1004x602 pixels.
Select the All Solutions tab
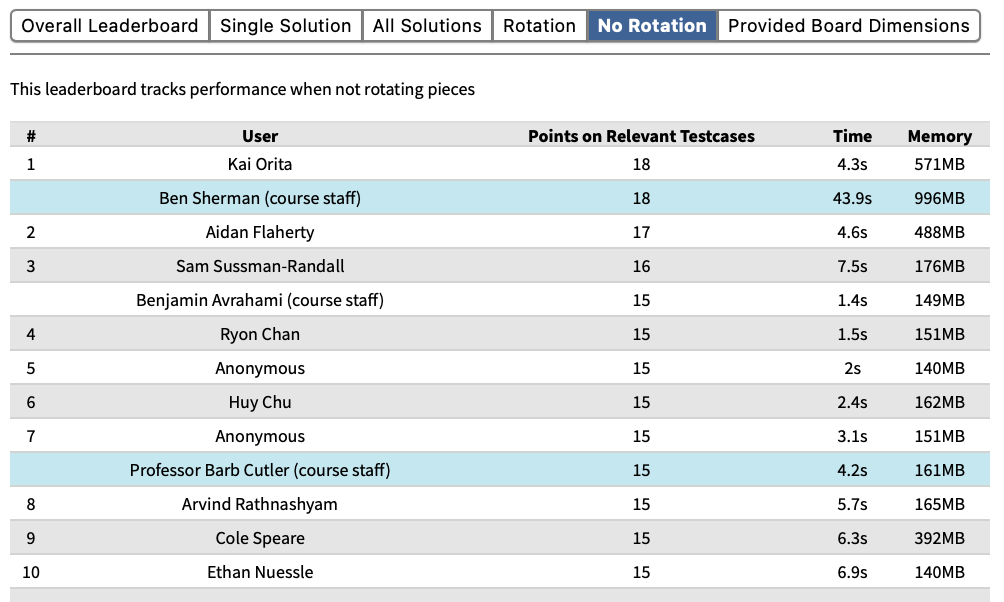[x=427, y=26]
